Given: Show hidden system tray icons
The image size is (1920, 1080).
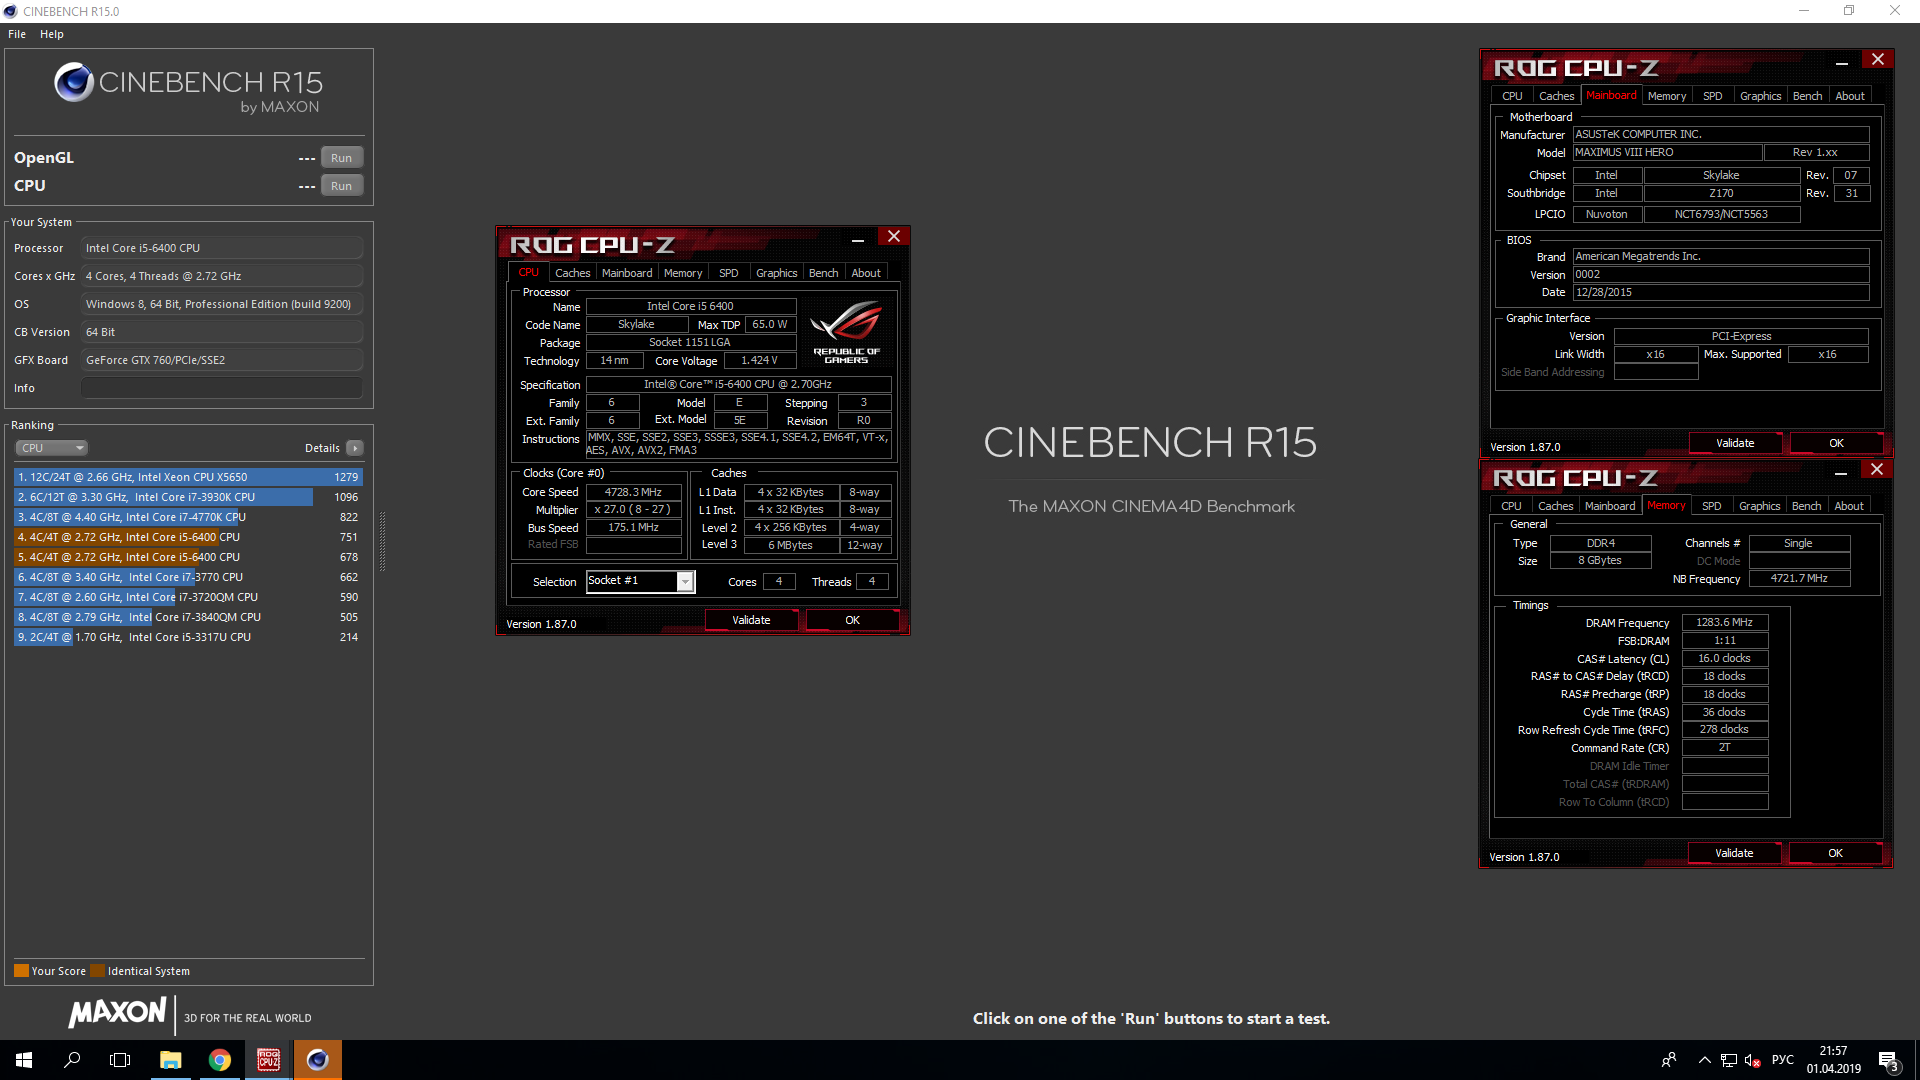Looking at the screenshot, I should pyautogui.click(x=1704, y=1060).
